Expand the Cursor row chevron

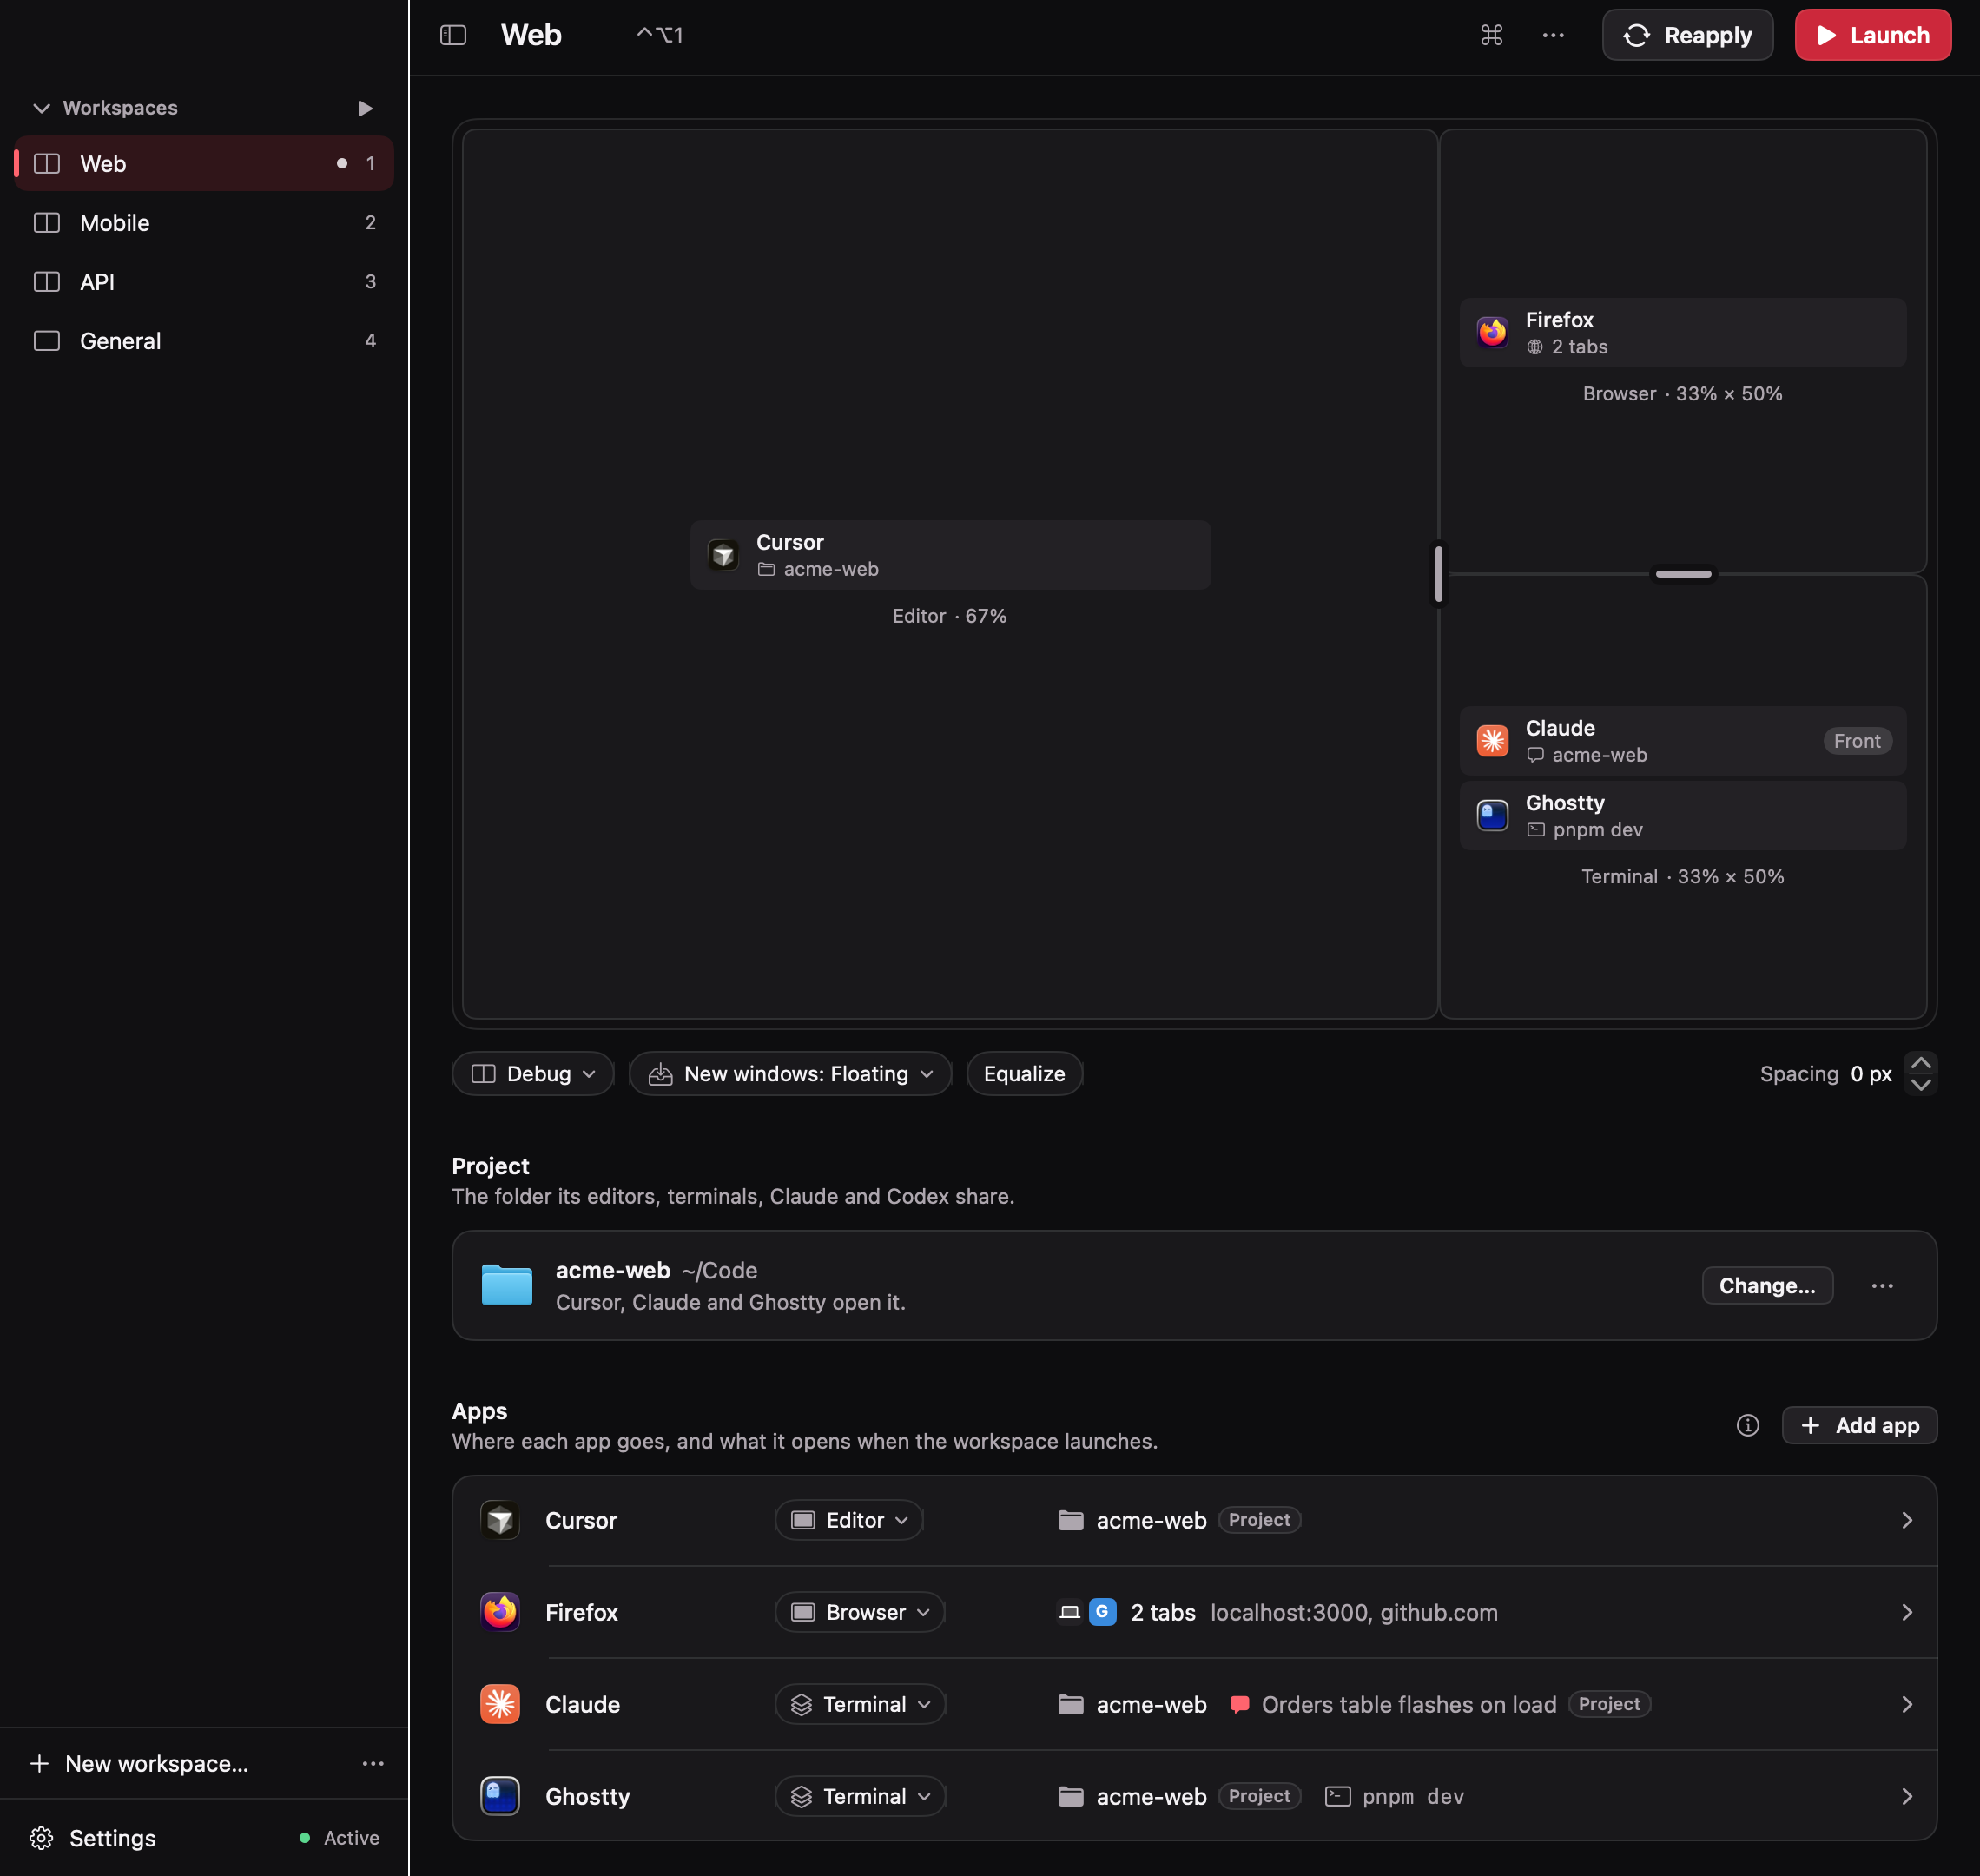tap(1906, 1520)
